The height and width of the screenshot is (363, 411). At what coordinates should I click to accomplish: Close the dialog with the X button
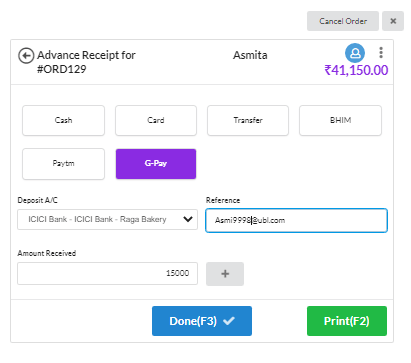(393, 21)
